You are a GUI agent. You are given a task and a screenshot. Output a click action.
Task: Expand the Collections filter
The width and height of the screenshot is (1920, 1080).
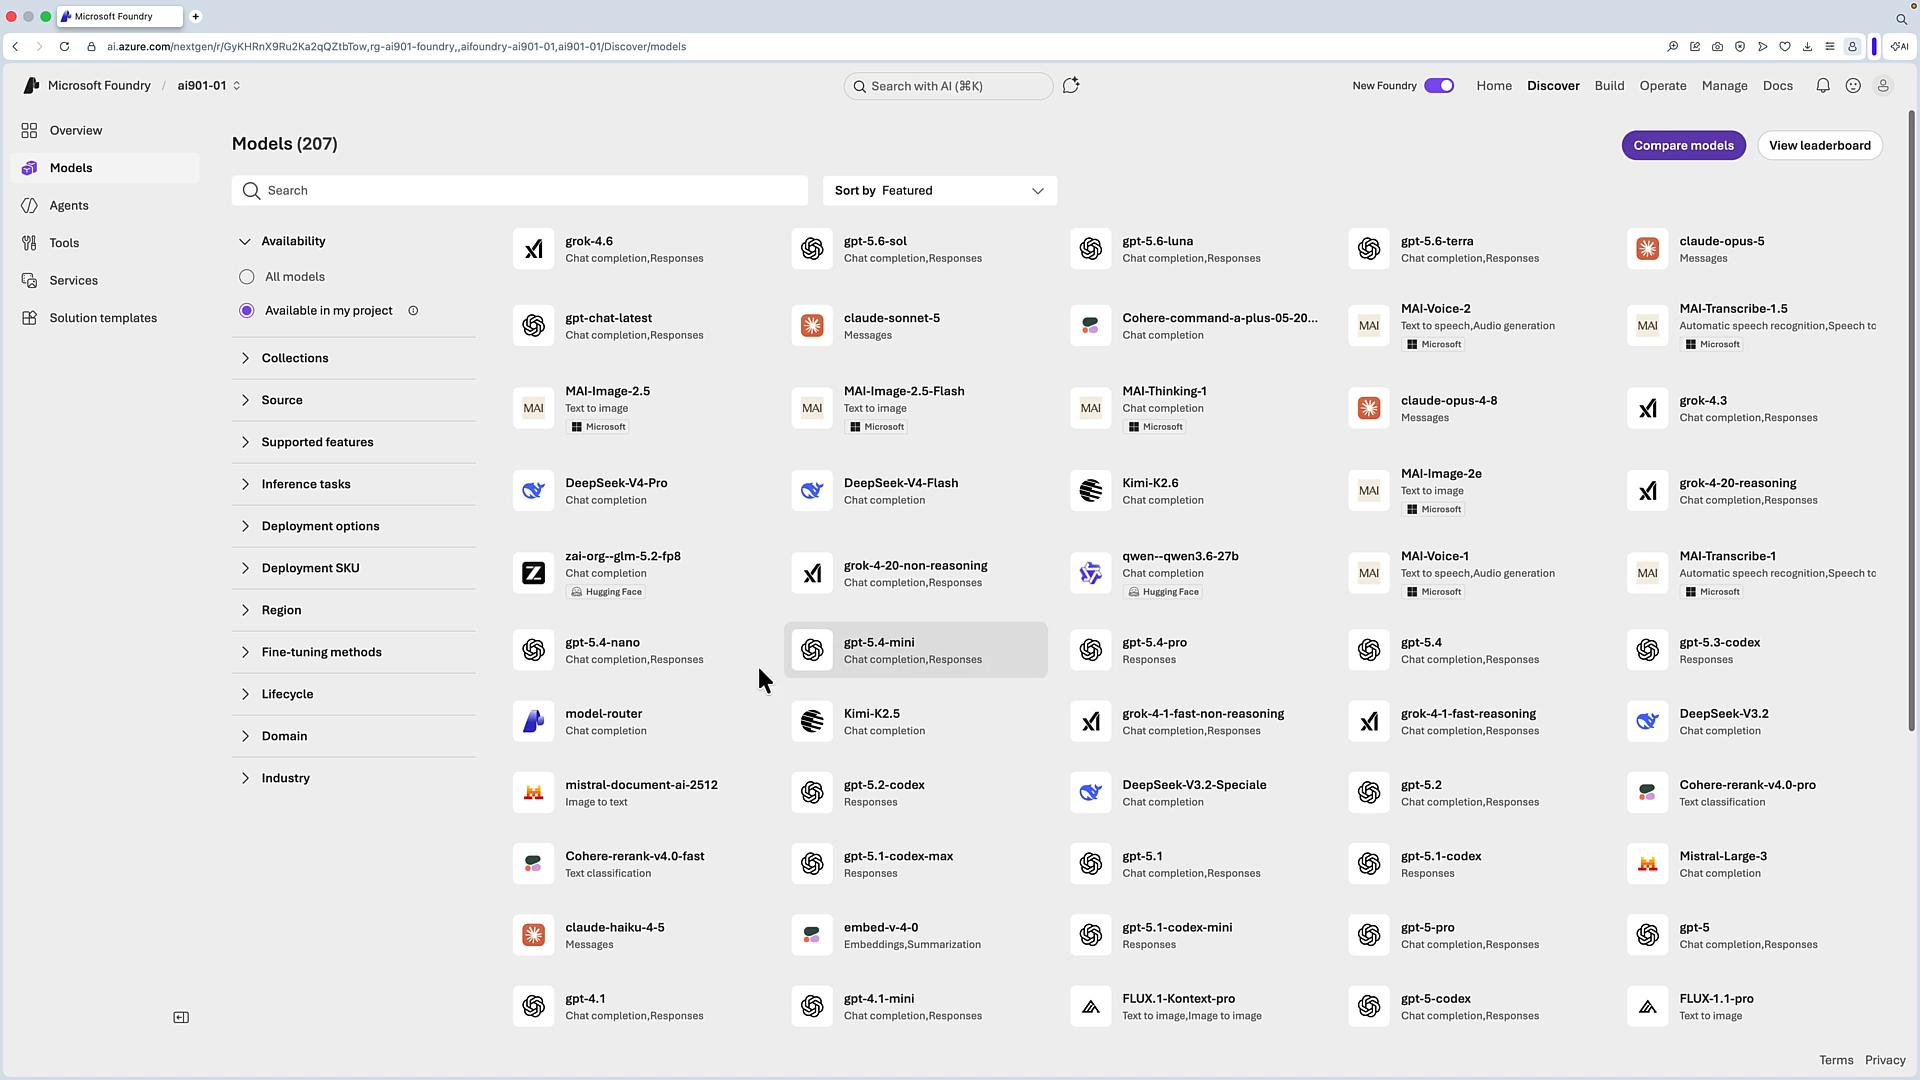pyautogui.click(x=245, y=358)
